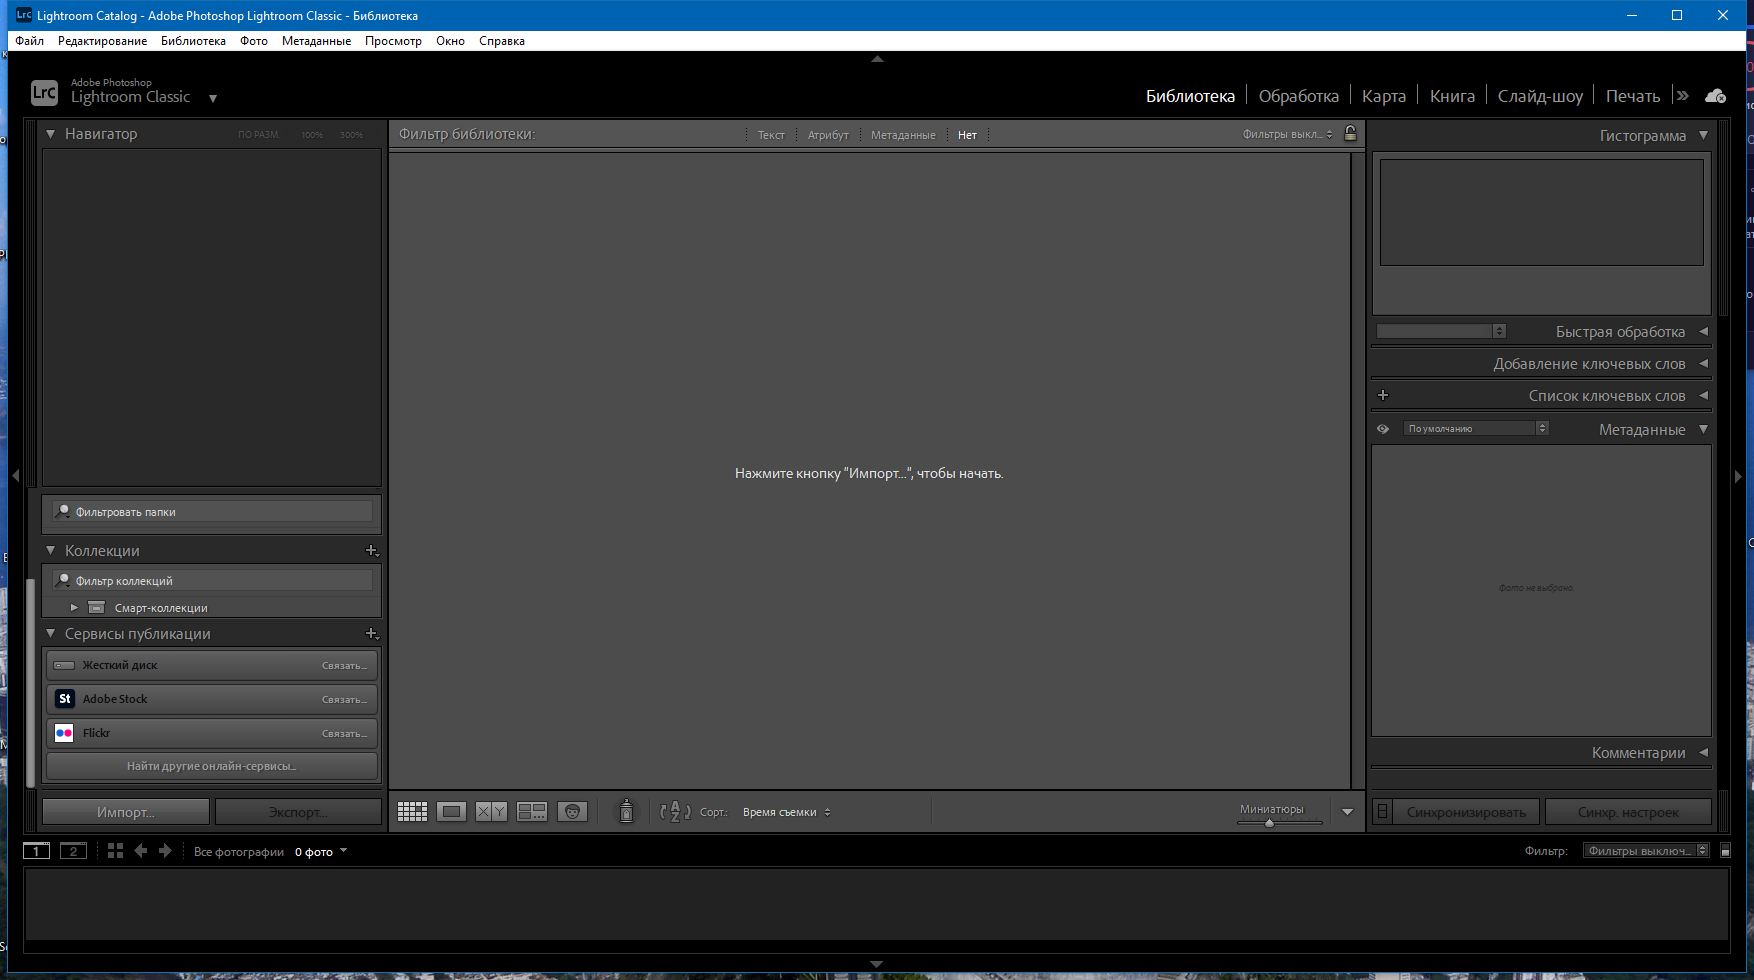Open the cloud sync status icon
The height and width of the screenshot is (980, 1754).
pyautogui.click(x=1716, y=96)
